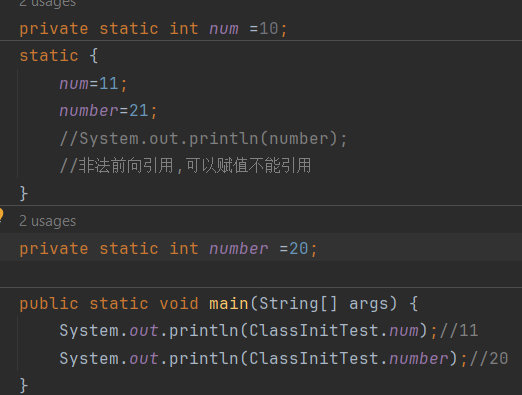Click the 'main' method name

pyautogui.click(x=229, y=304)
